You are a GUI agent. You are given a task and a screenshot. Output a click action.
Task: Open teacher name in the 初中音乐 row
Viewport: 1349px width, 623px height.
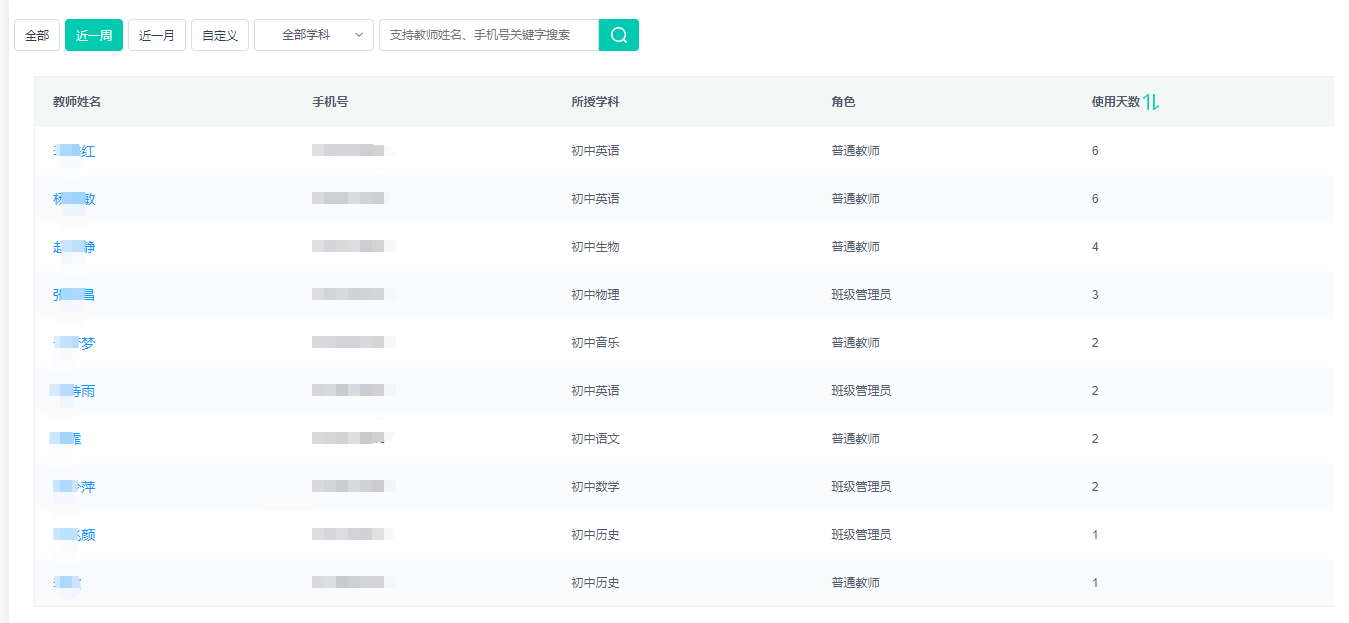(74, 343)
